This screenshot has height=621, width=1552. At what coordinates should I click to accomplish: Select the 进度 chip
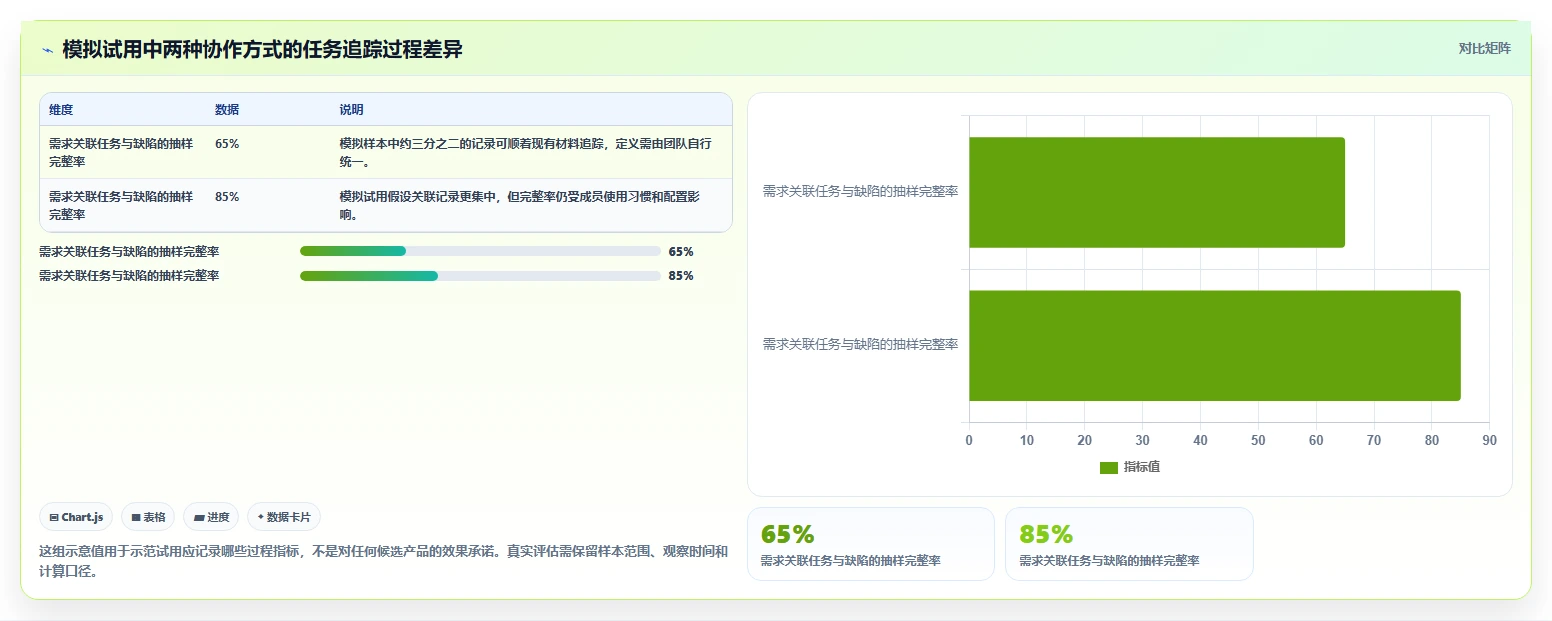click(211, 517)
